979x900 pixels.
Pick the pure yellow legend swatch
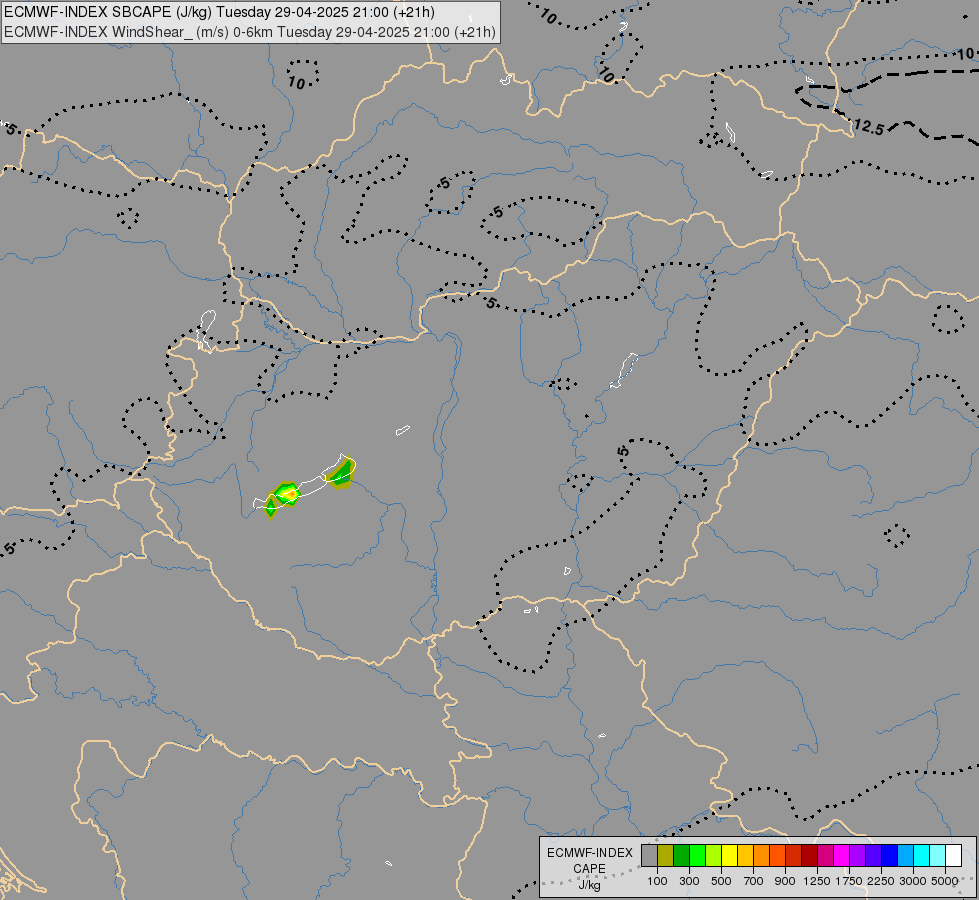click(729, 856)
